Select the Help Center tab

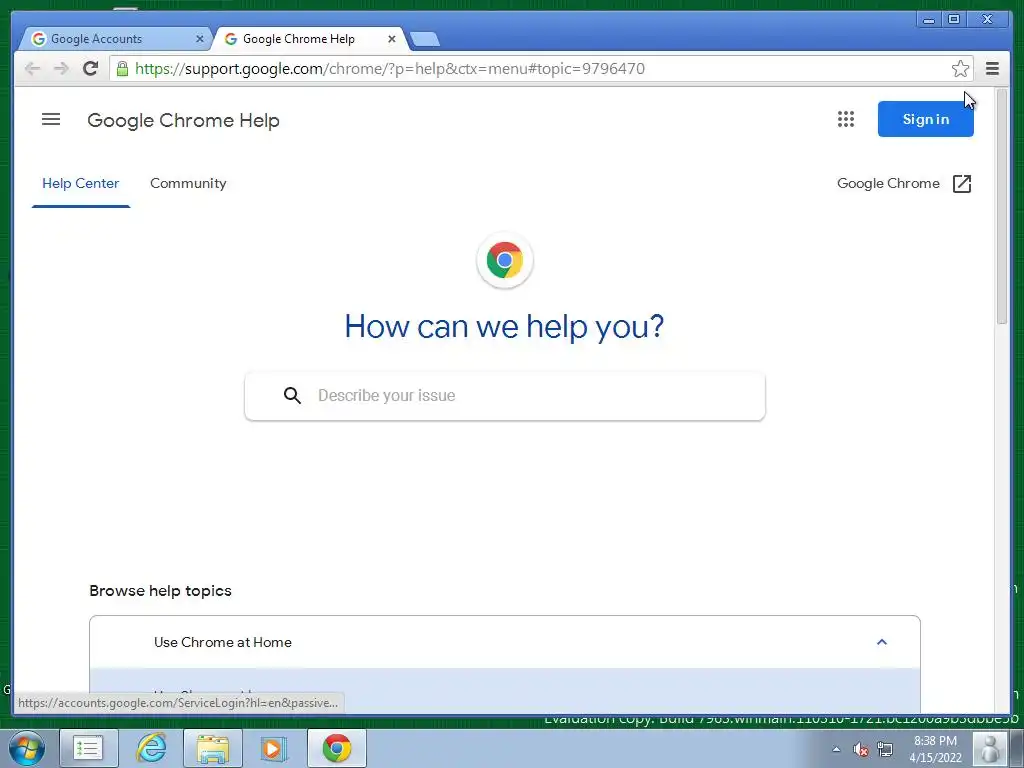(x=81, y=184)
